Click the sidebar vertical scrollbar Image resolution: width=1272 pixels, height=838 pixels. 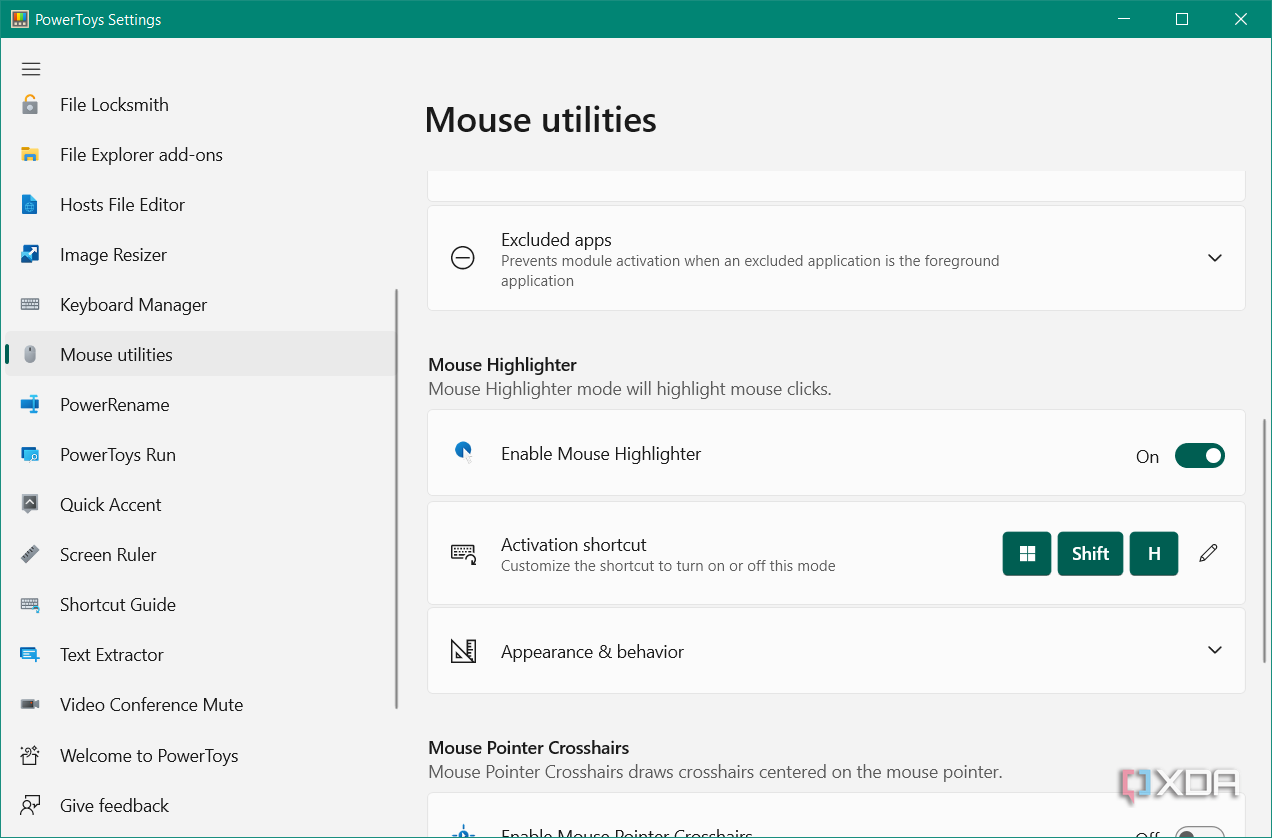pos(397,500)
